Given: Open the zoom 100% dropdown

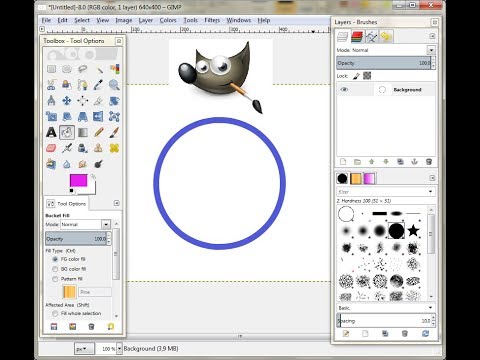Looking at the screenshot, I should [119, 349].
